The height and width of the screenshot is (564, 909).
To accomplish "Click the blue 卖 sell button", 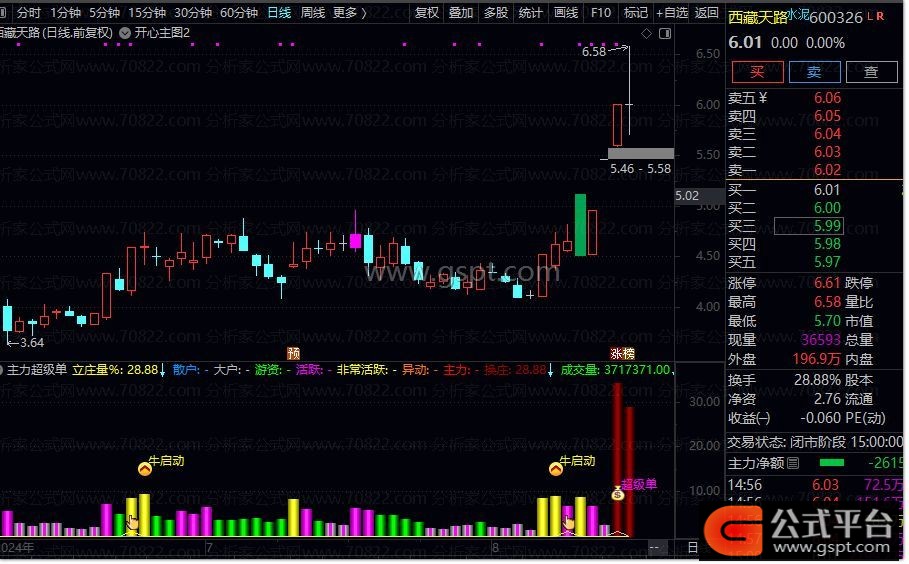I will (x=814, y=72).
